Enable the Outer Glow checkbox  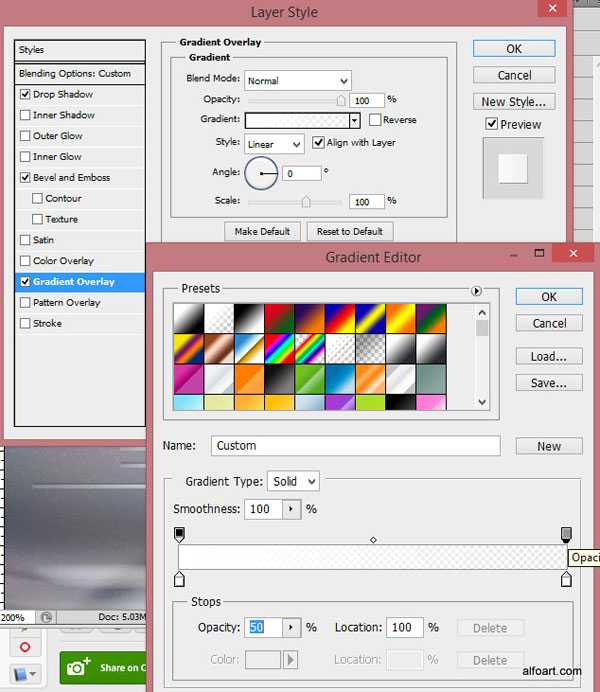pos(25,135)
